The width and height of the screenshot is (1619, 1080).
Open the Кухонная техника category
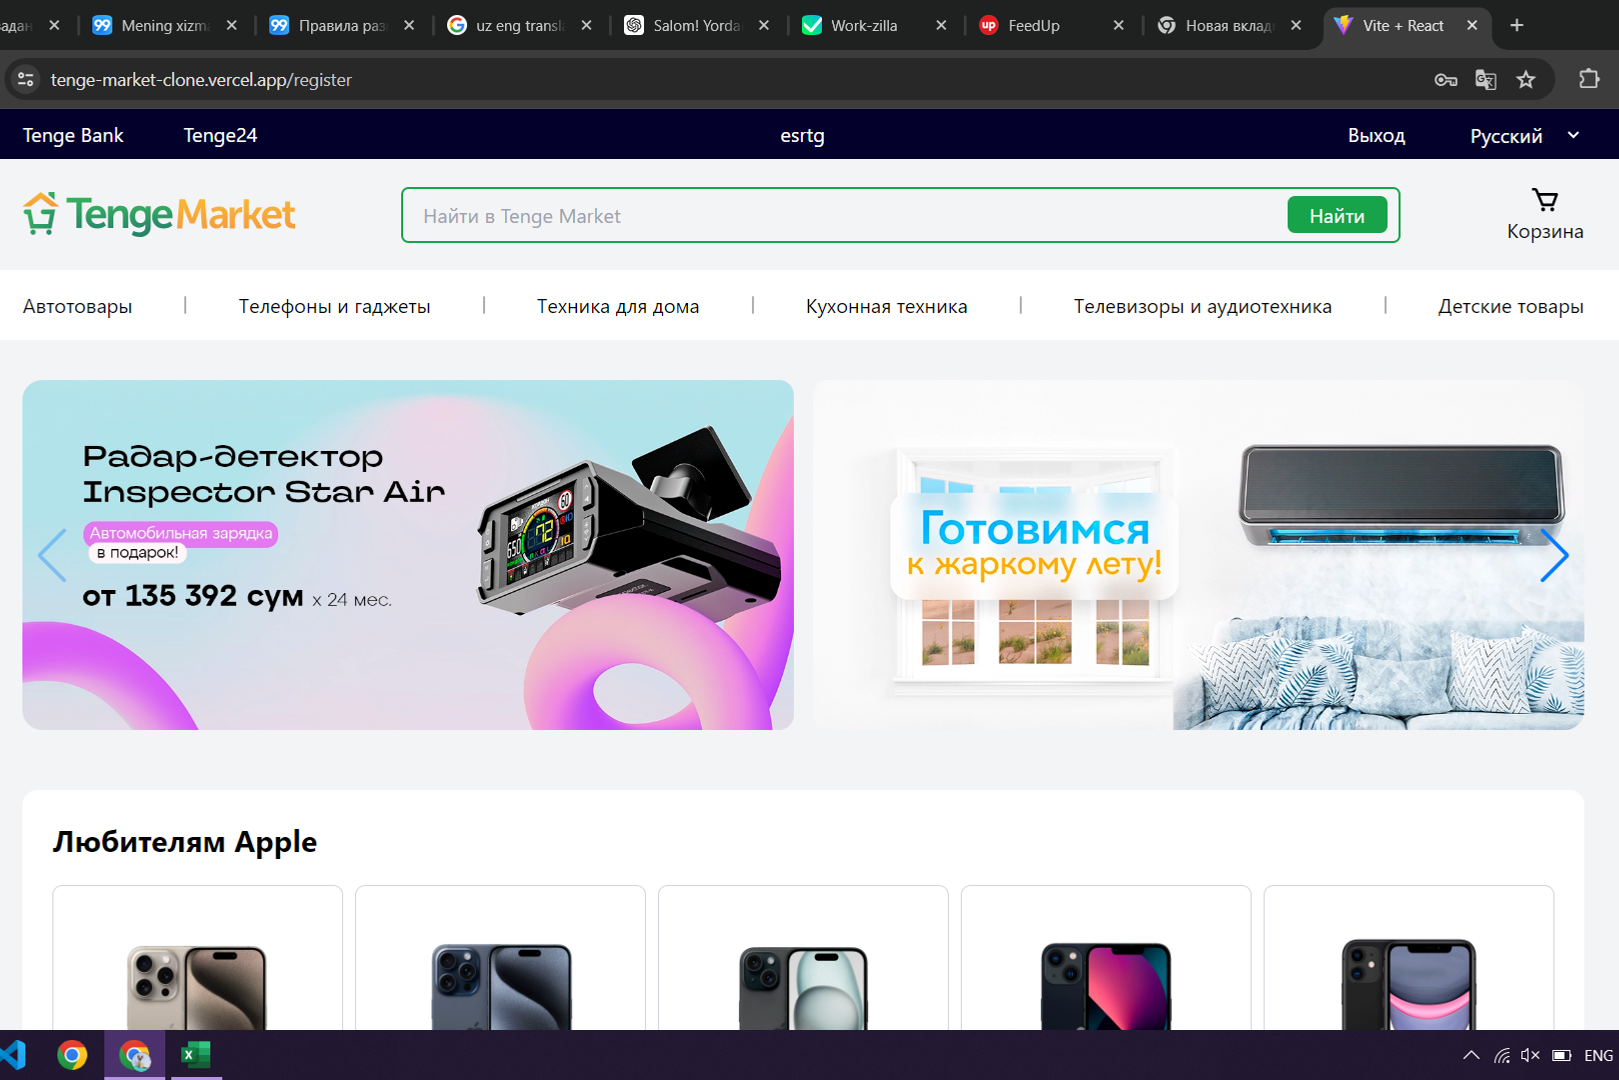point(887,307)
